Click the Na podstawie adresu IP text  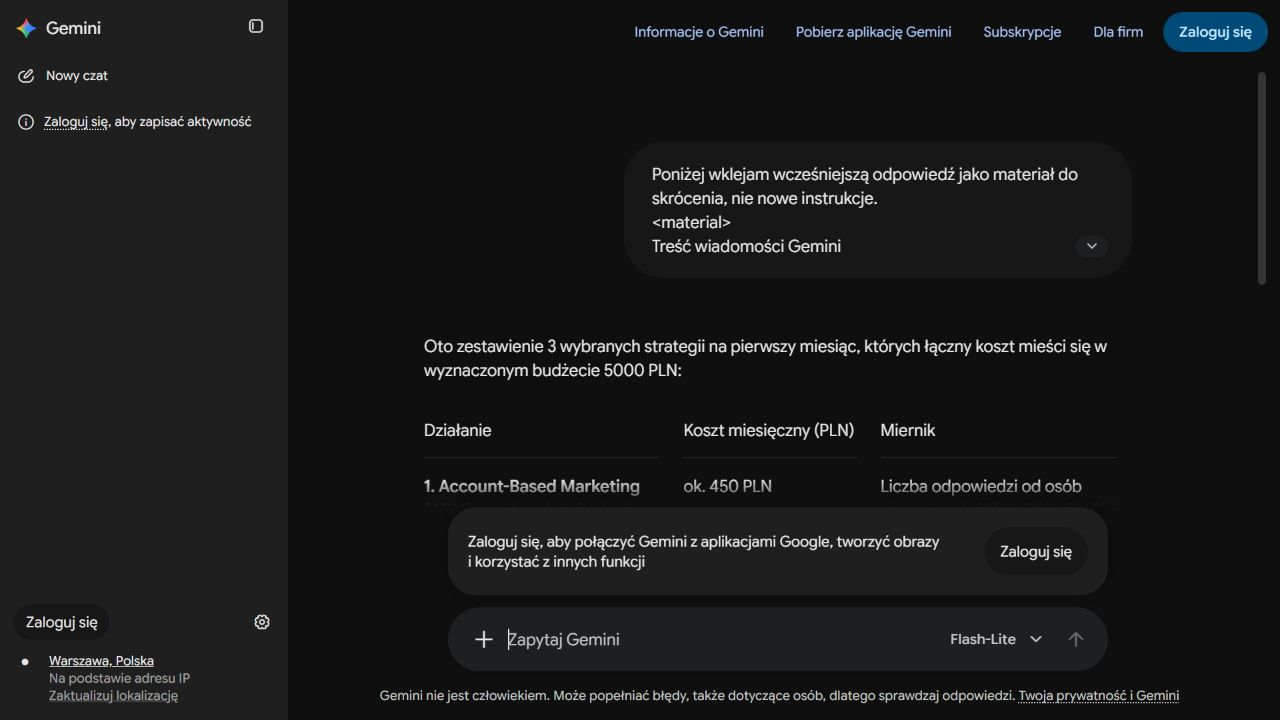click(119, 678)
